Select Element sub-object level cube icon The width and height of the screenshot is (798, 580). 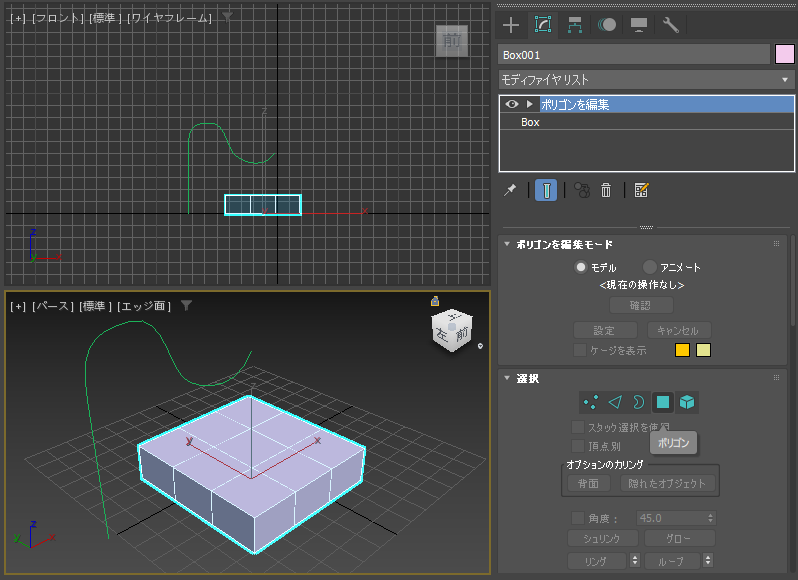coord(687,402)
